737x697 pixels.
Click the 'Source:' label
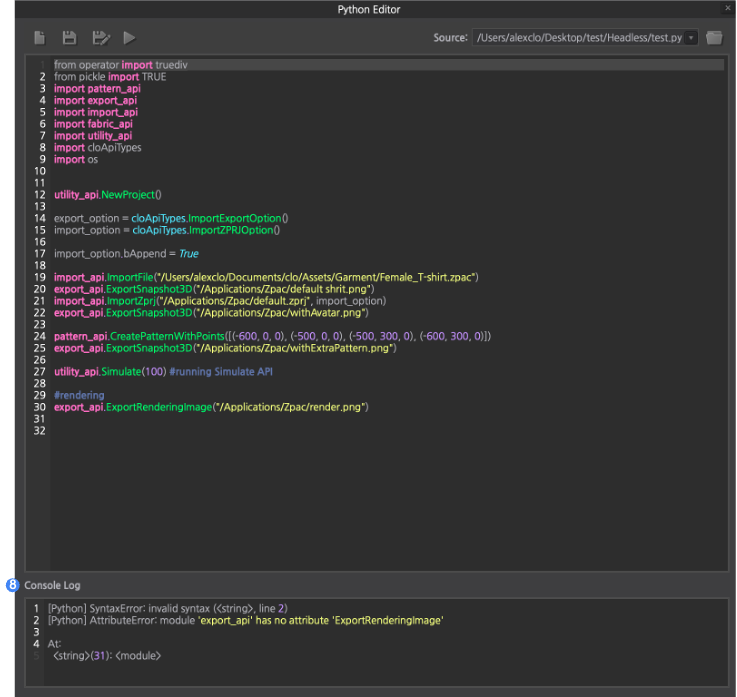[x=450, y=38]
